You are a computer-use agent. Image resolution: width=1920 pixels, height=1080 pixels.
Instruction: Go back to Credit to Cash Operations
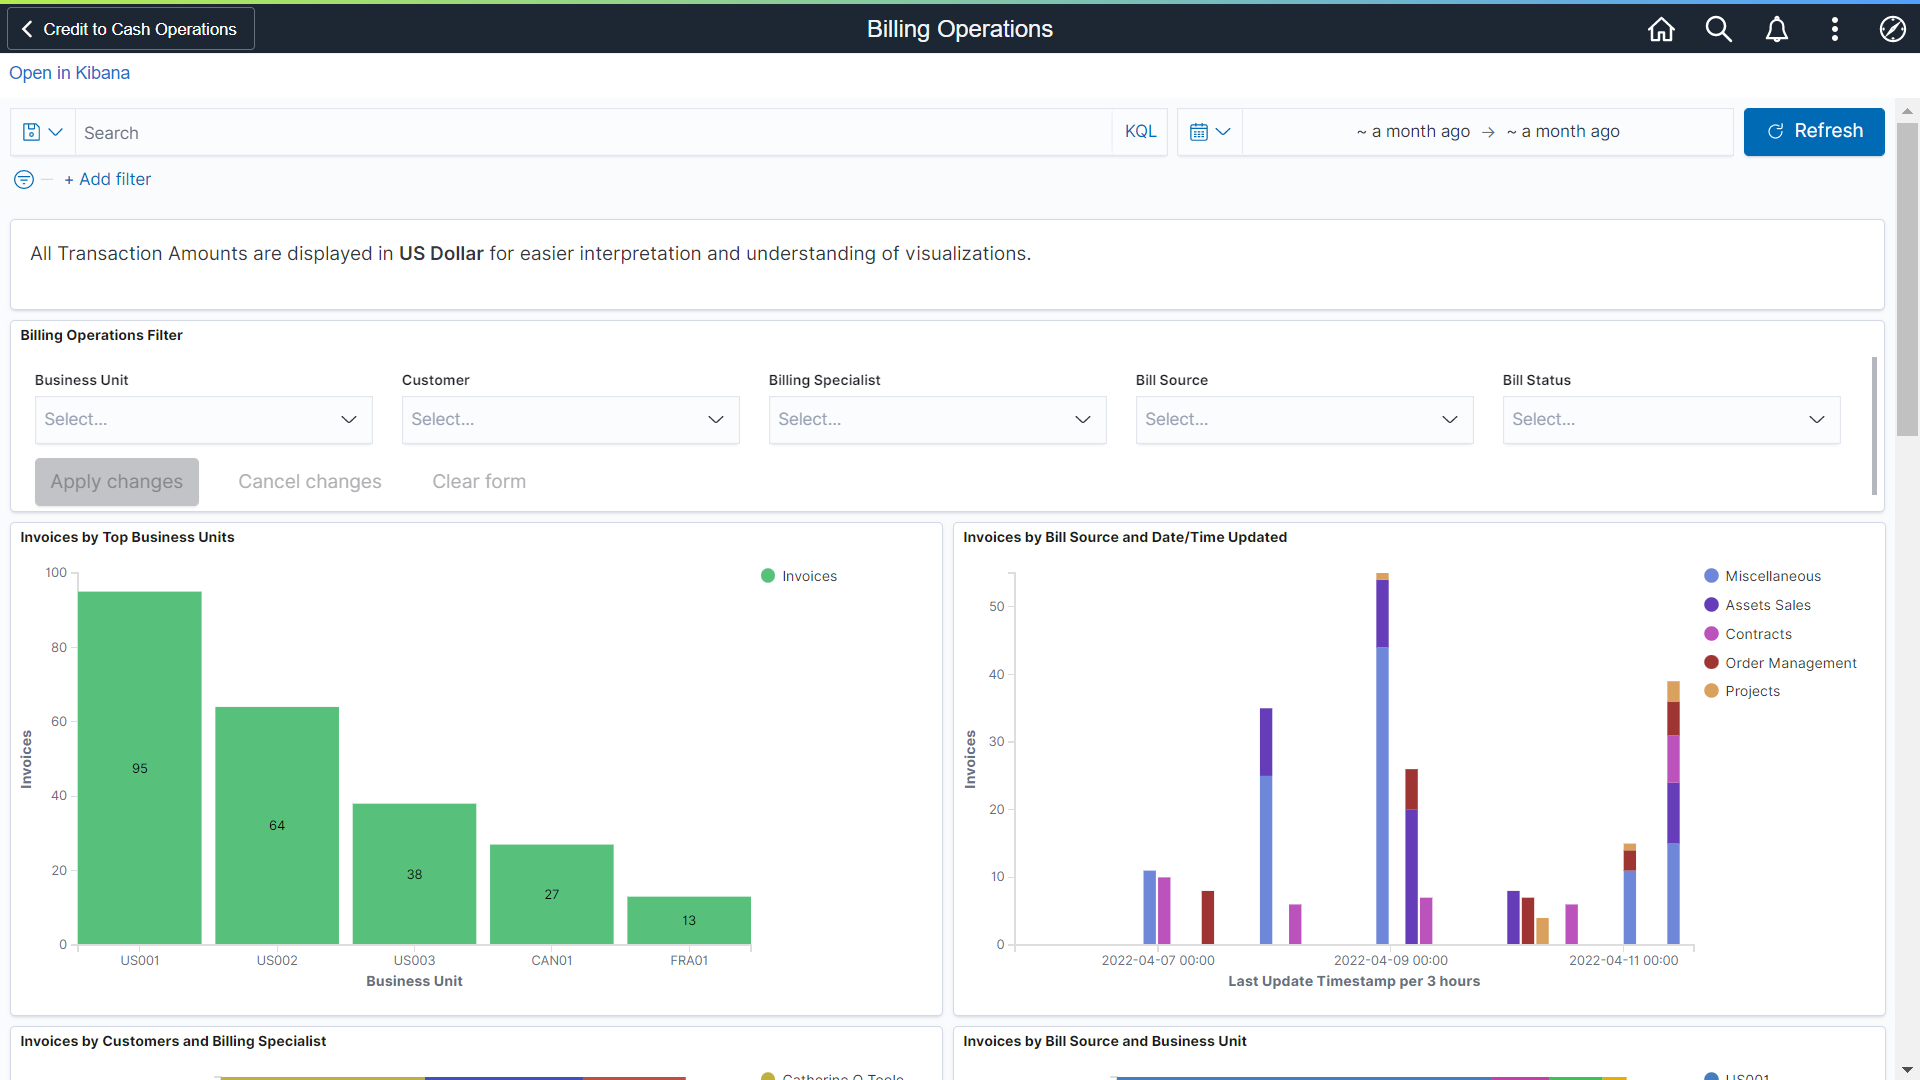[x=130, y=29]
